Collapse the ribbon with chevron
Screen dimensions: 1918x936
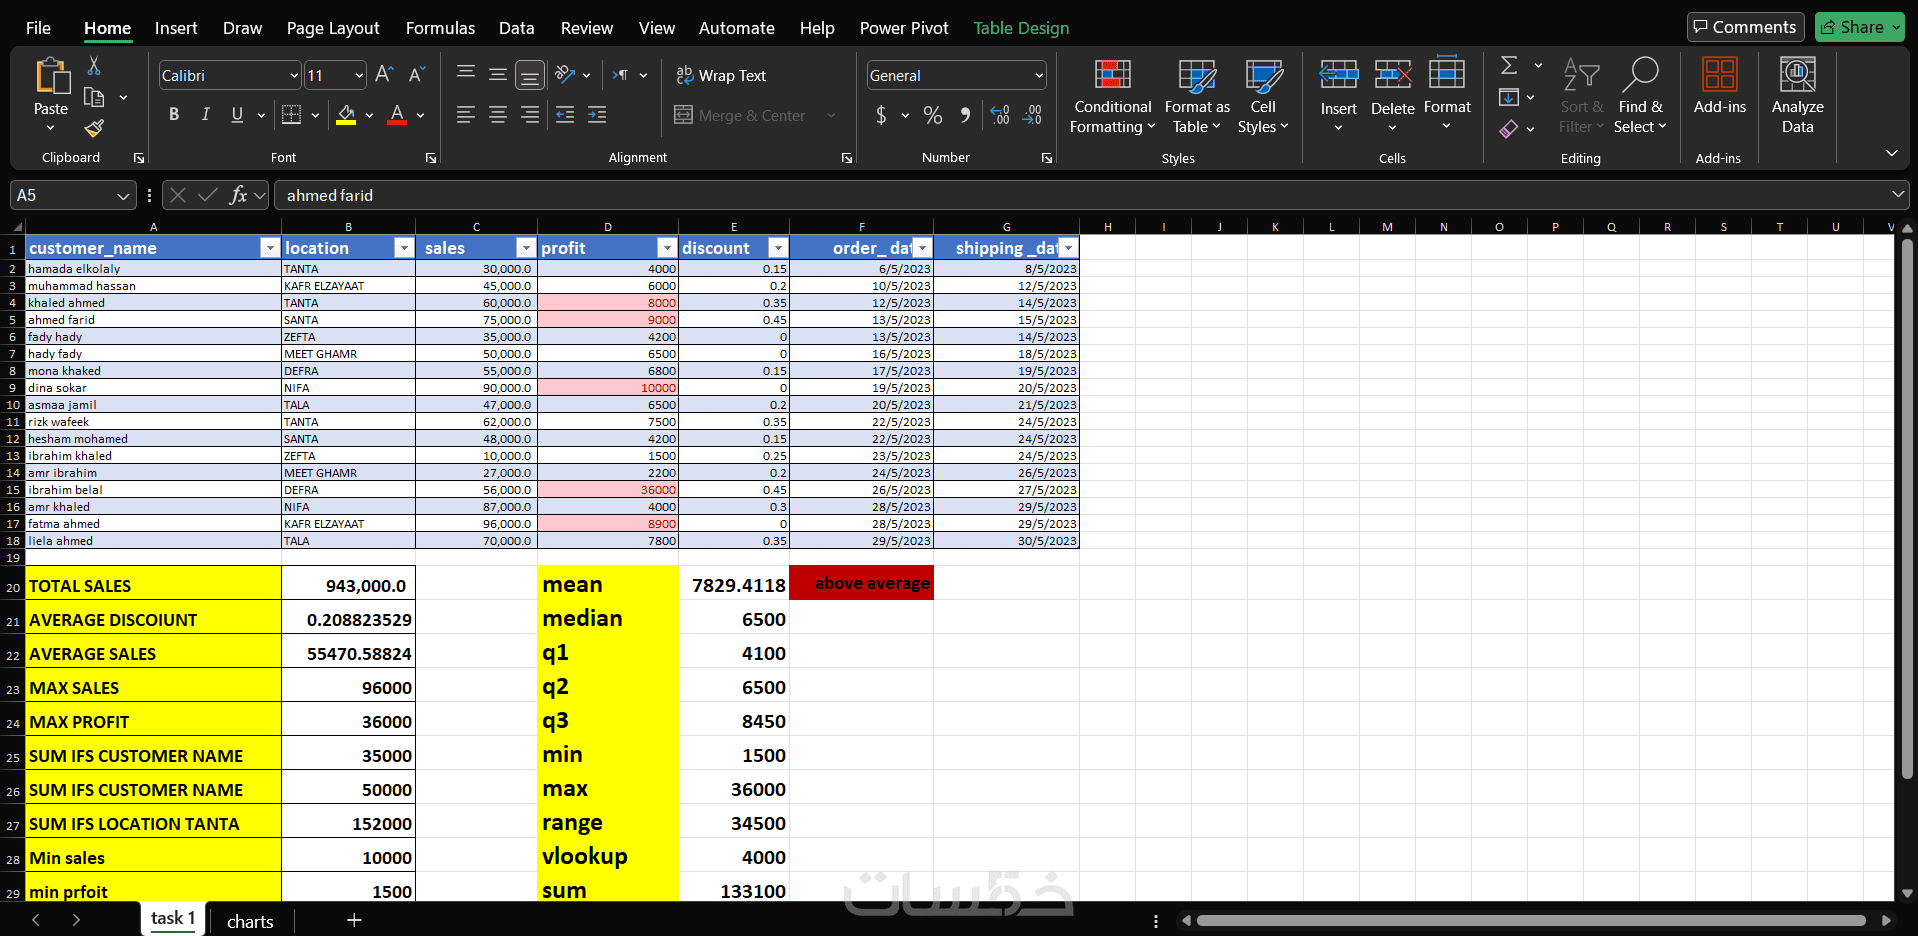(1891, 153)
